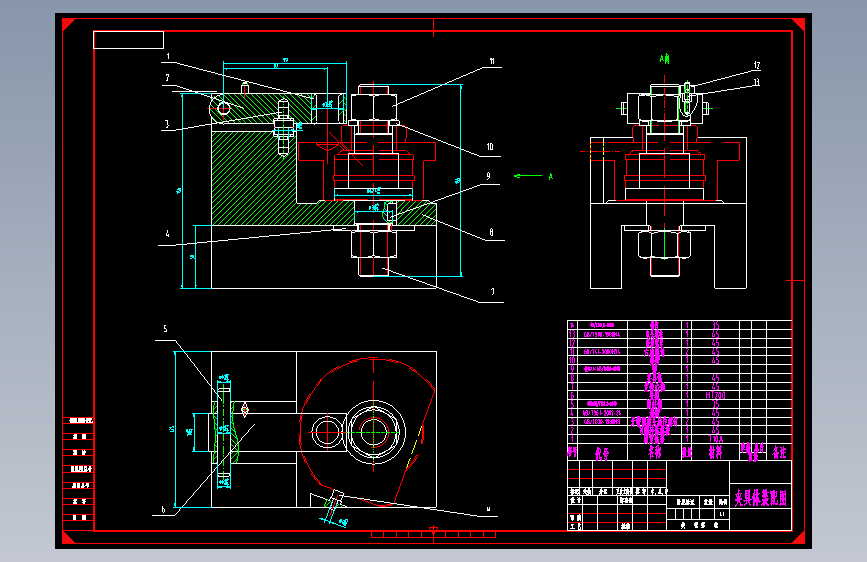
Task: Select the HT200 material cell in parts list
Action: click(x=715, y=395)
